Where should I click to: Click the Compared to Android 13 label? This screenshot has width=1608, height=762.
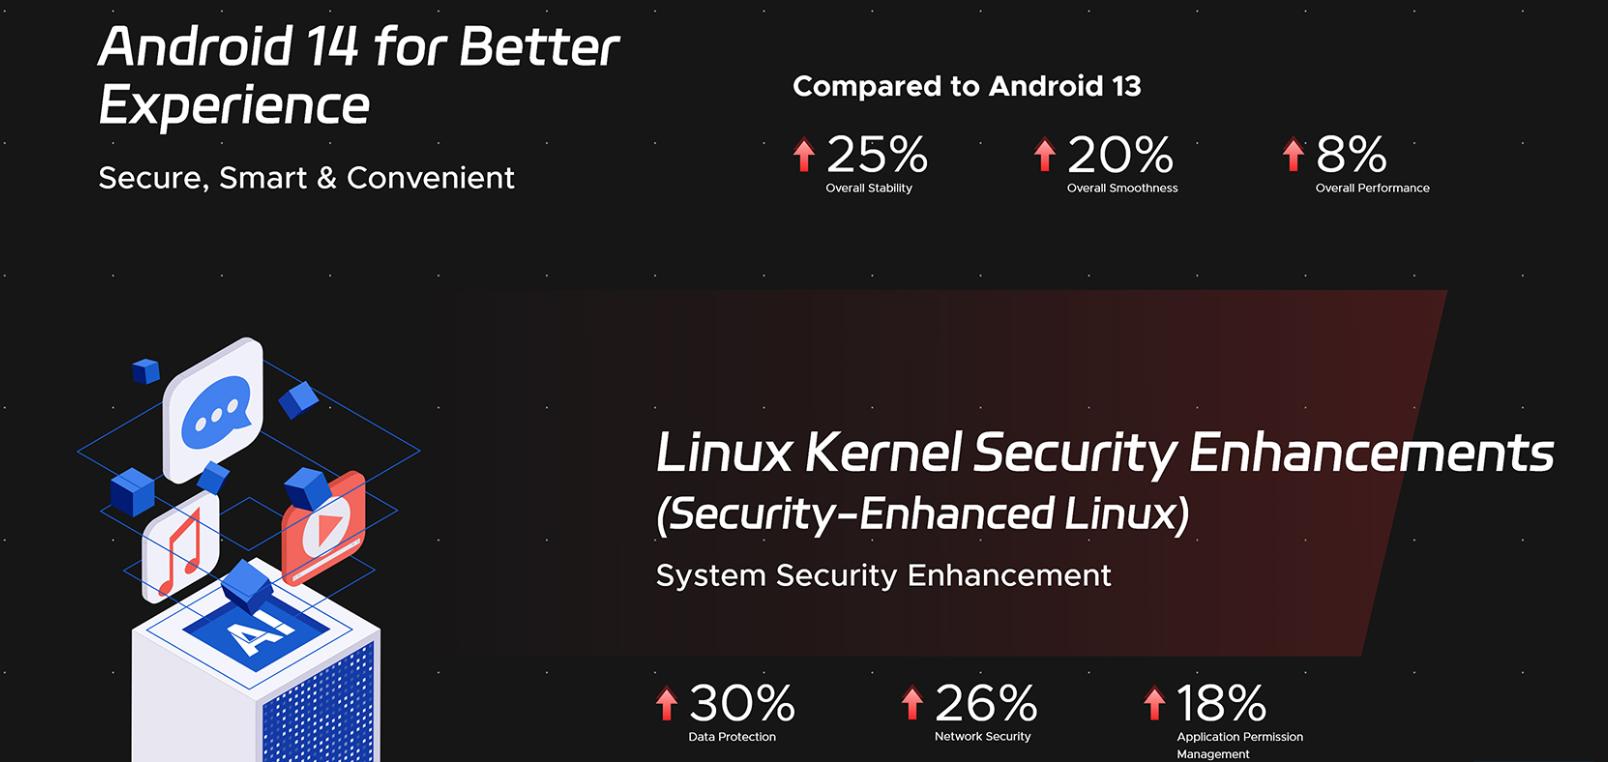tap(967, 86)
